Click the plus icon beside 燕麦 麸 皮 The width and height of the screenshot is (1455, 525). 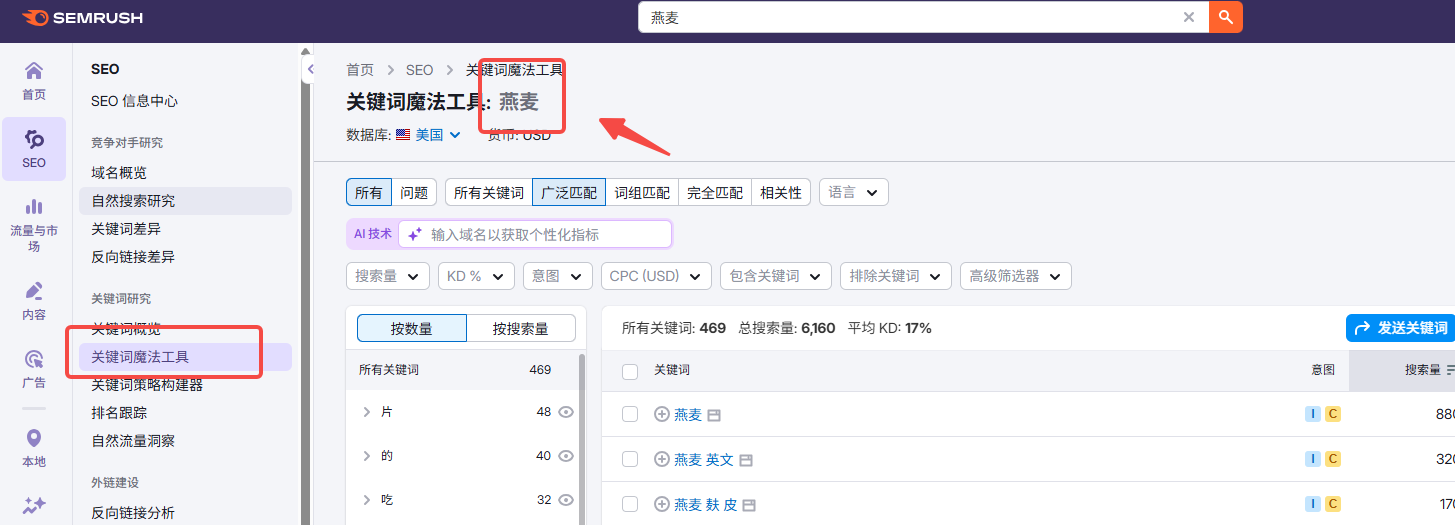(661, 504)
